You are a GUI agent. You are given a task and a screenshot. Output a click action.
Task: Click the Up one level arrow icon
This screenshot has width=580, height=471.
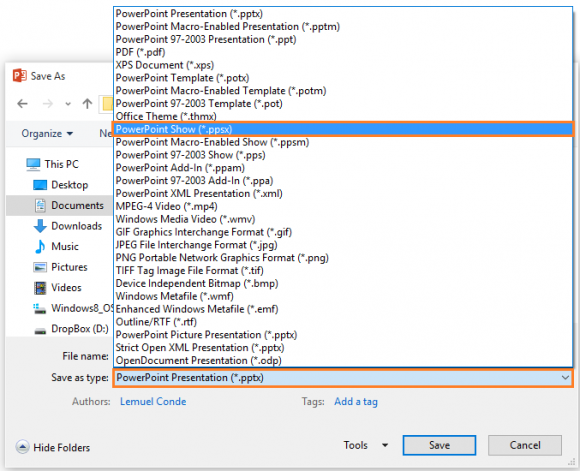[x=87, y=104]
